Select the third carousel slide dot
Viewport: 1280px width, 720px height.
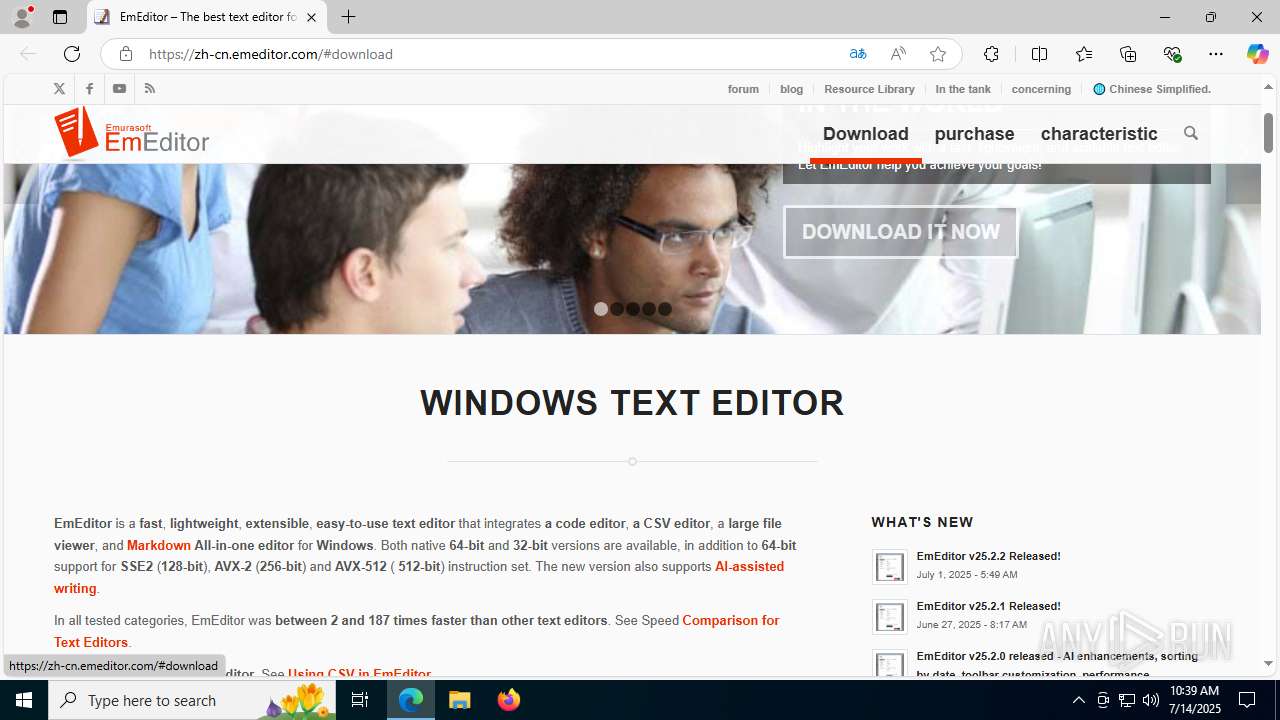coord(633,309)
